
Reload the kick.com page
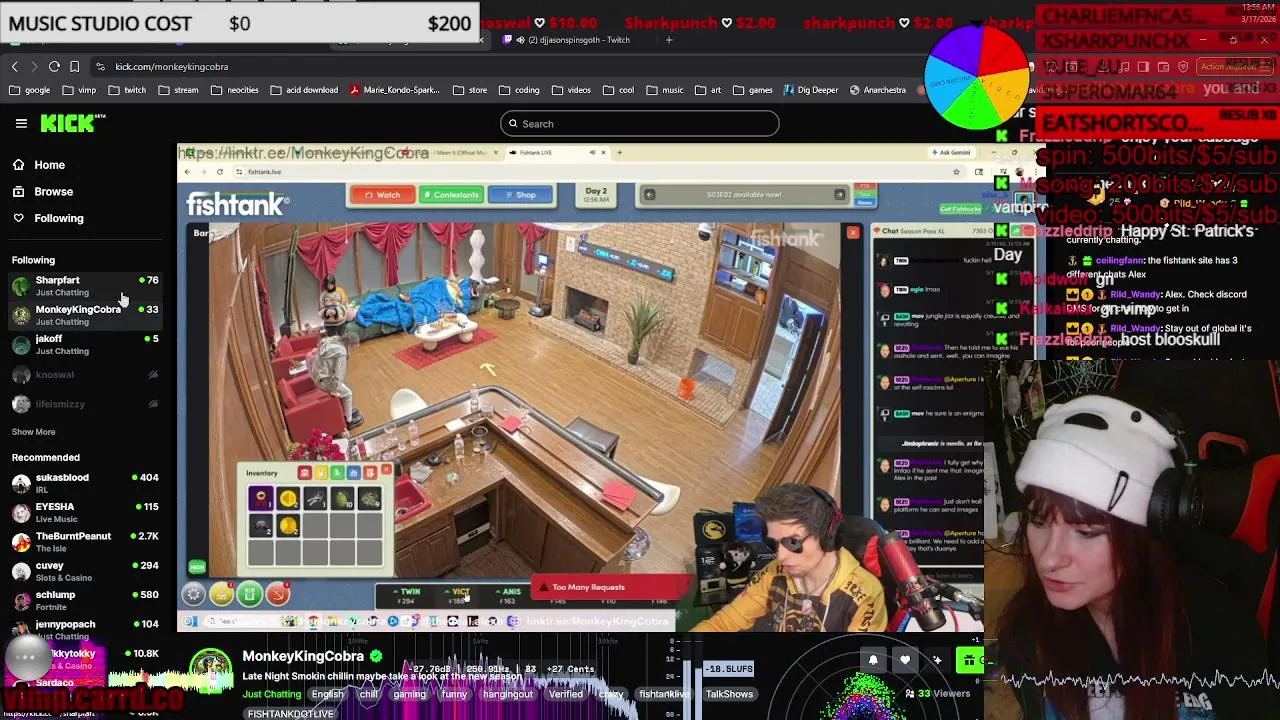click(54, 66)
